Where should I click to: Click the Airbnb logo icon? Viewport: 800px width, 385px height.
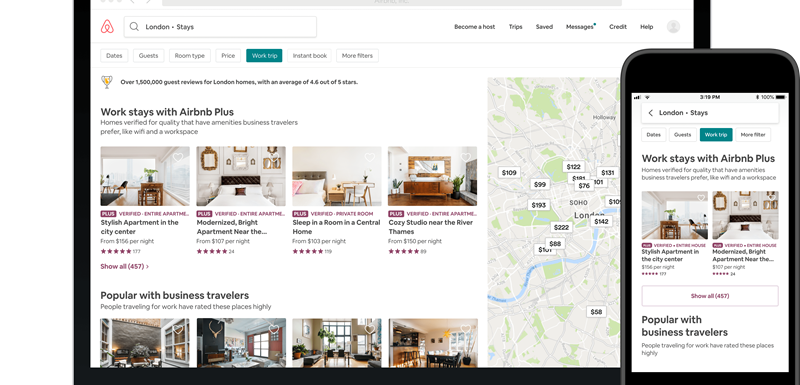107,27
